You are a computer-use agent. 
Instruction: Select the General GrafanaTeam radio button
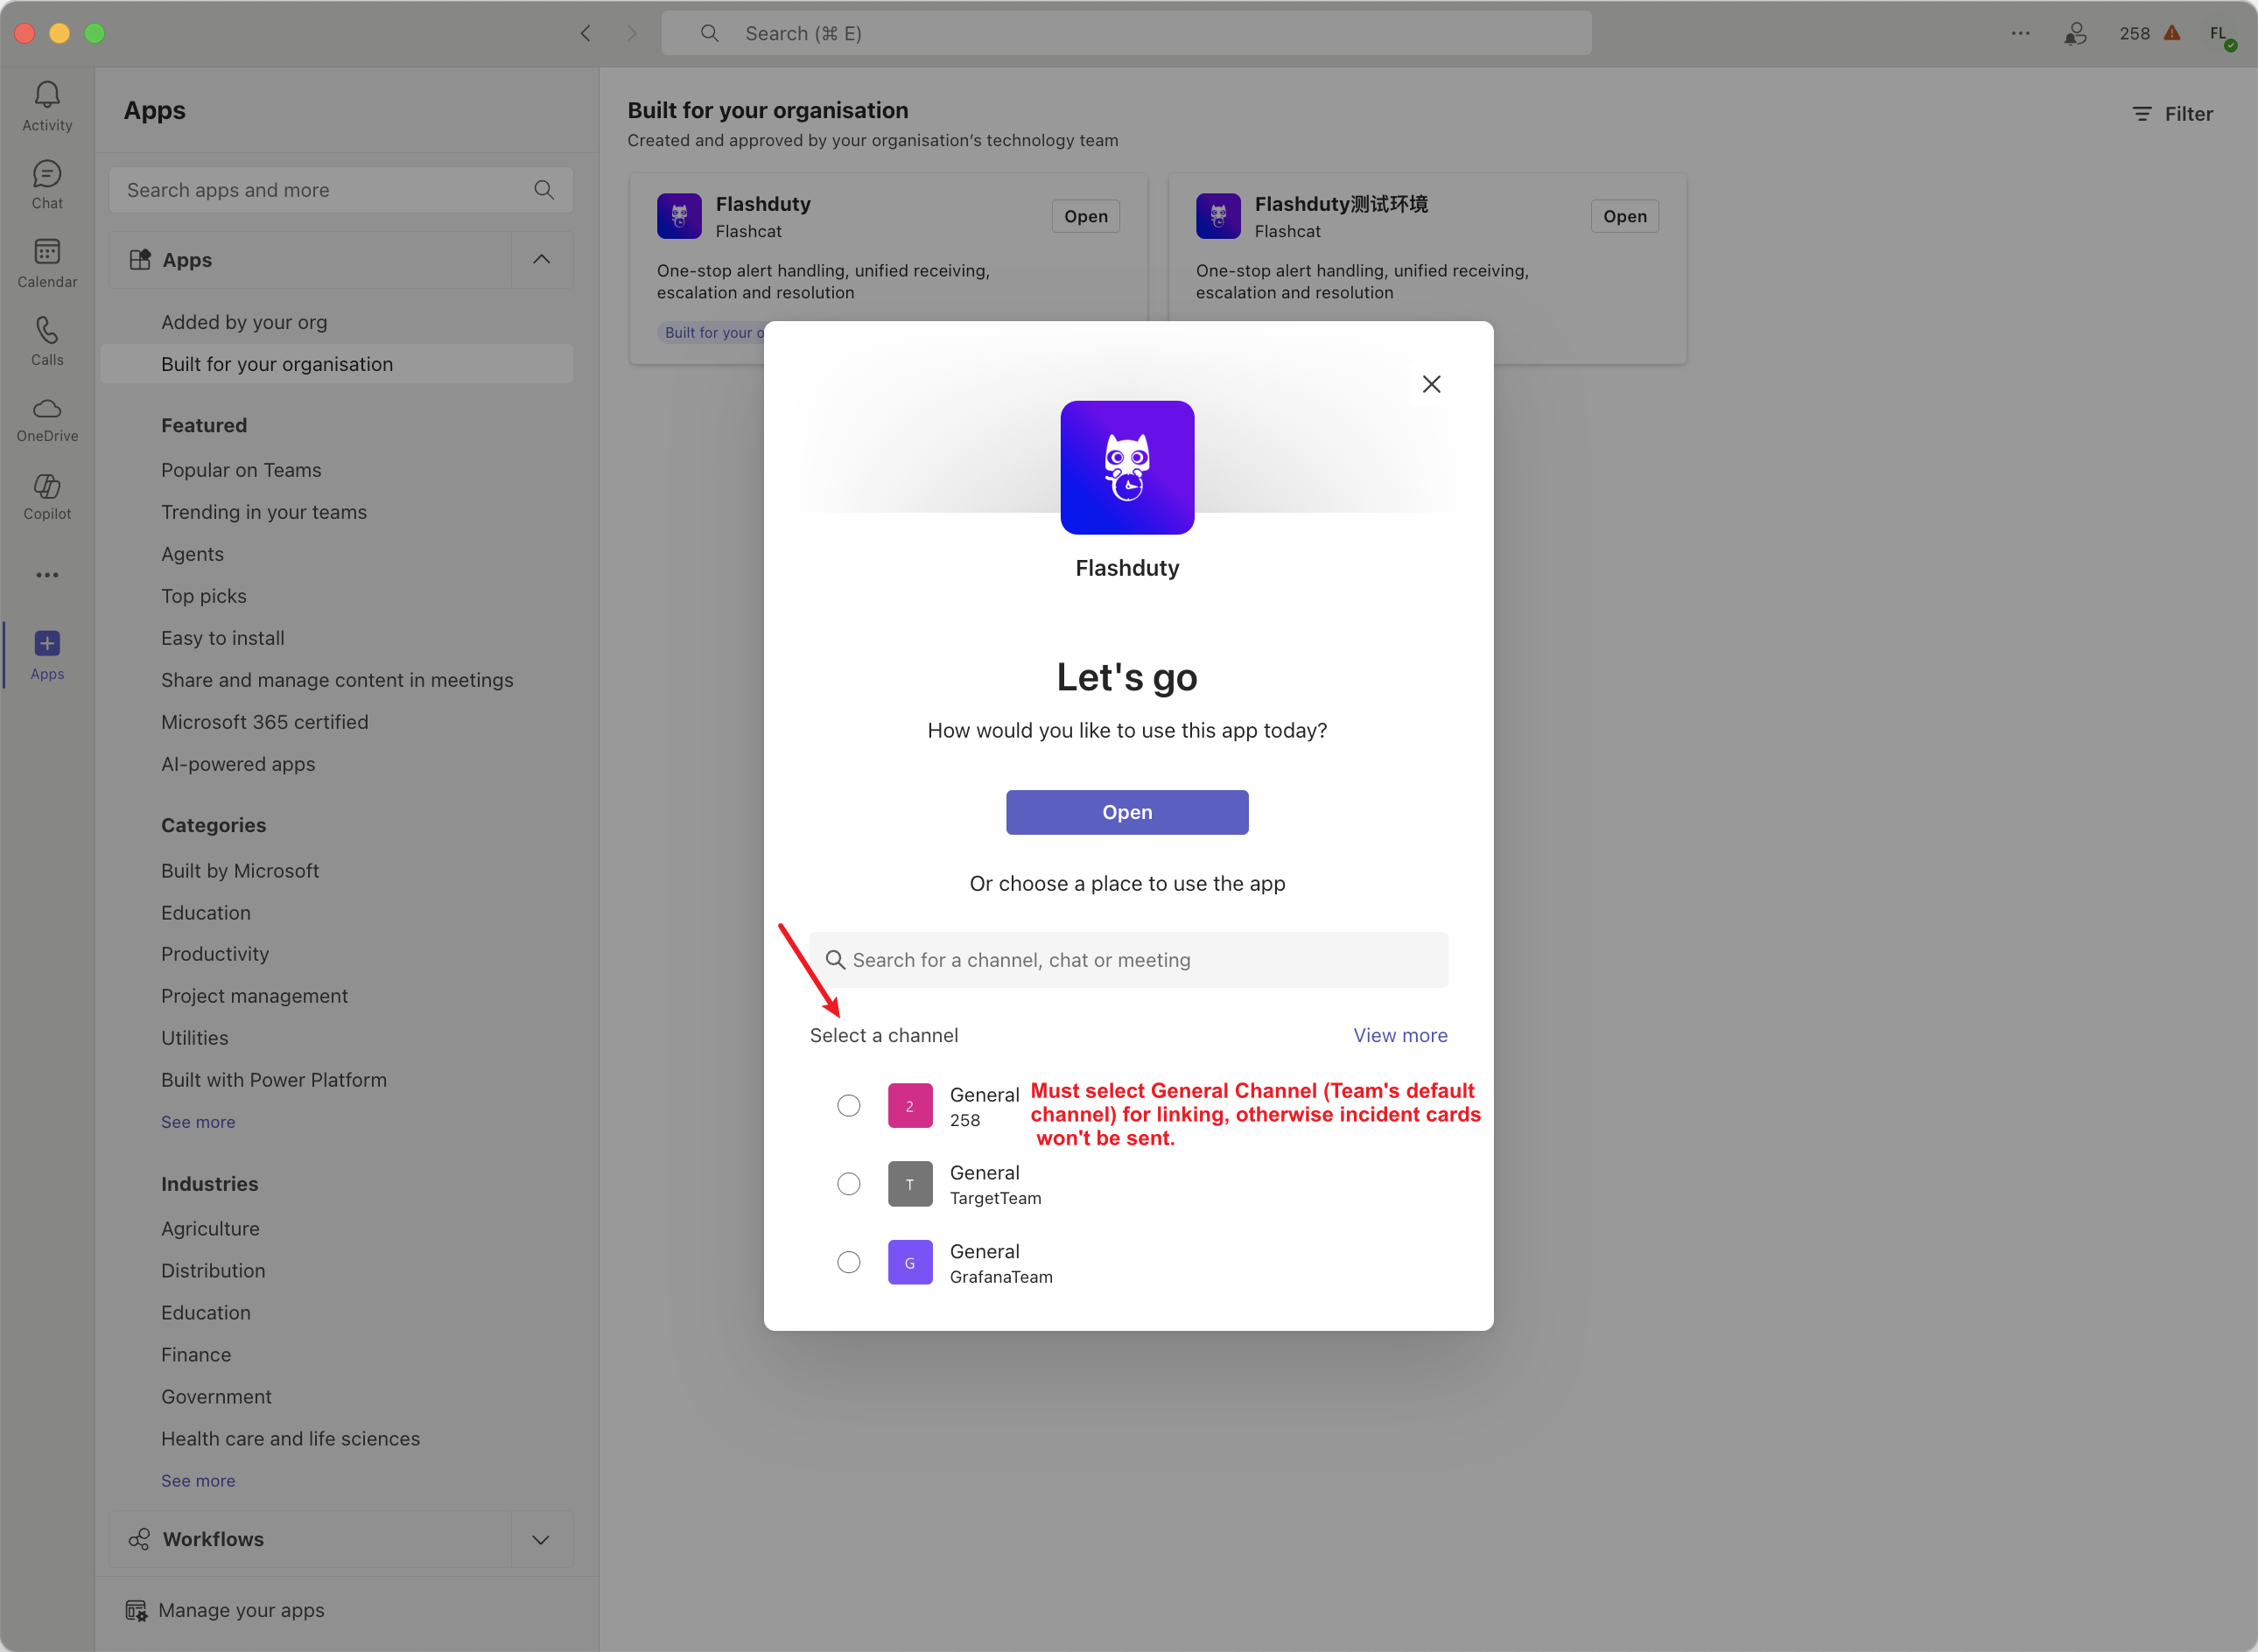(x=848, y=1262)
